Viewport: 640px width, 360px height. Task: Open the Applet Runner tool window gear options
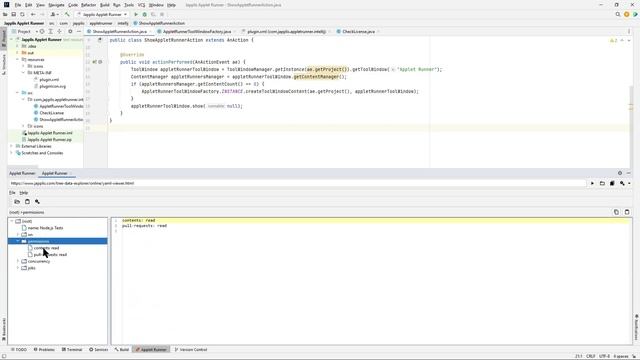[620, 173]
